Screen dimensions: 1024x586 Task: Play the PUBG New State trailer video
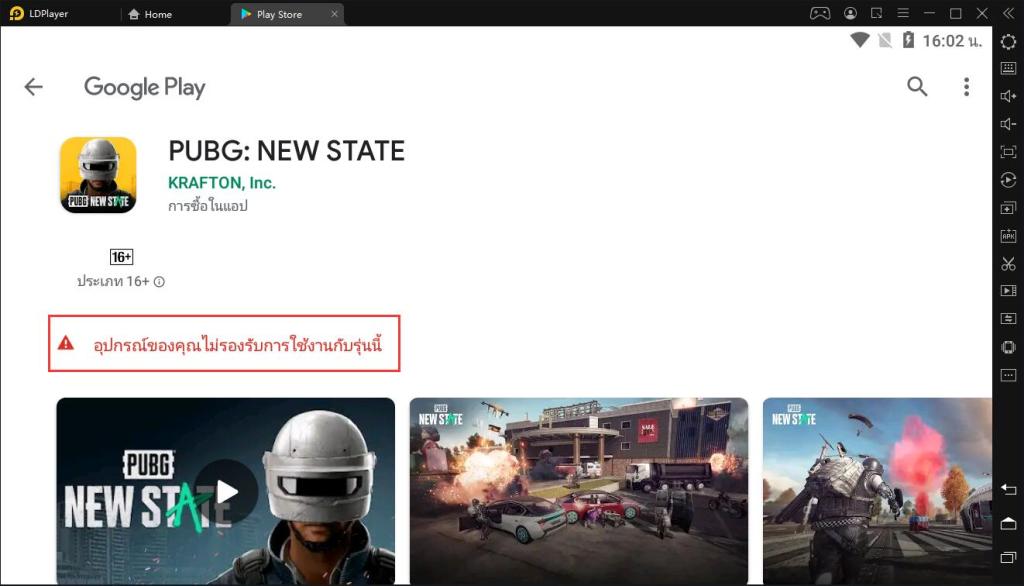click(x=226, y=491)
